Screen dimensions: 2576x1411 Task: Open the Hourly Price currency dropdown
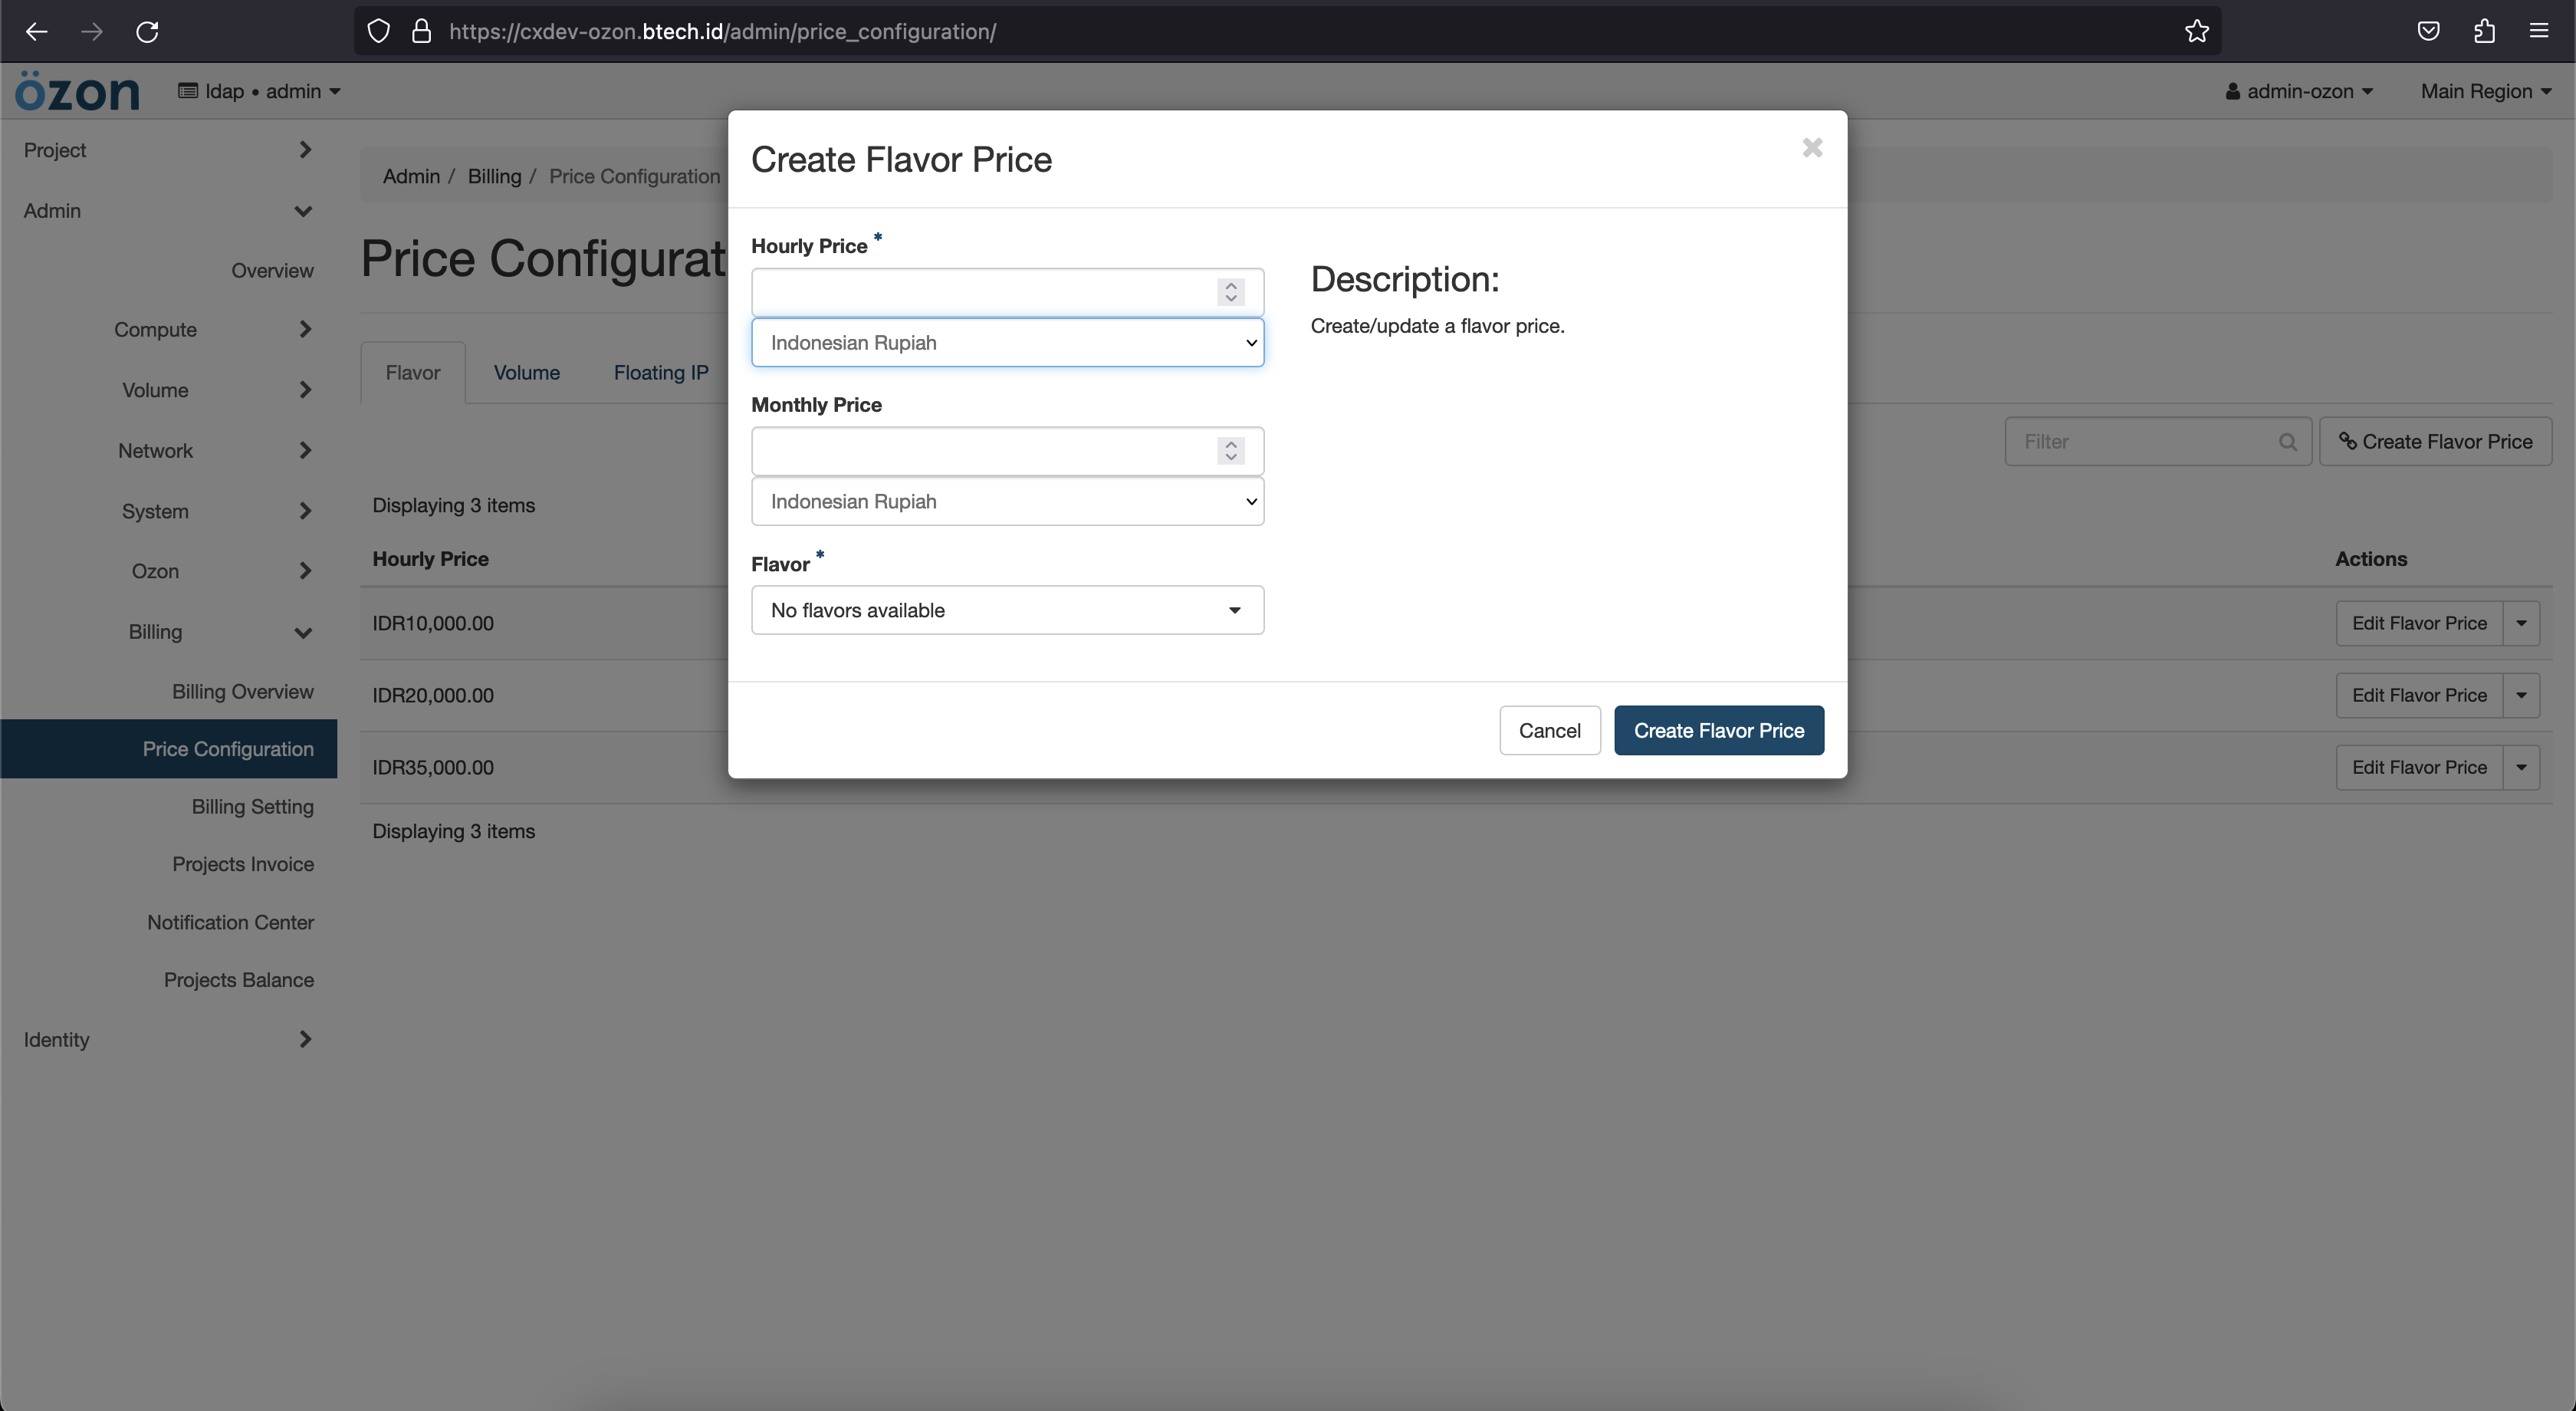[x=1007, y=343]
